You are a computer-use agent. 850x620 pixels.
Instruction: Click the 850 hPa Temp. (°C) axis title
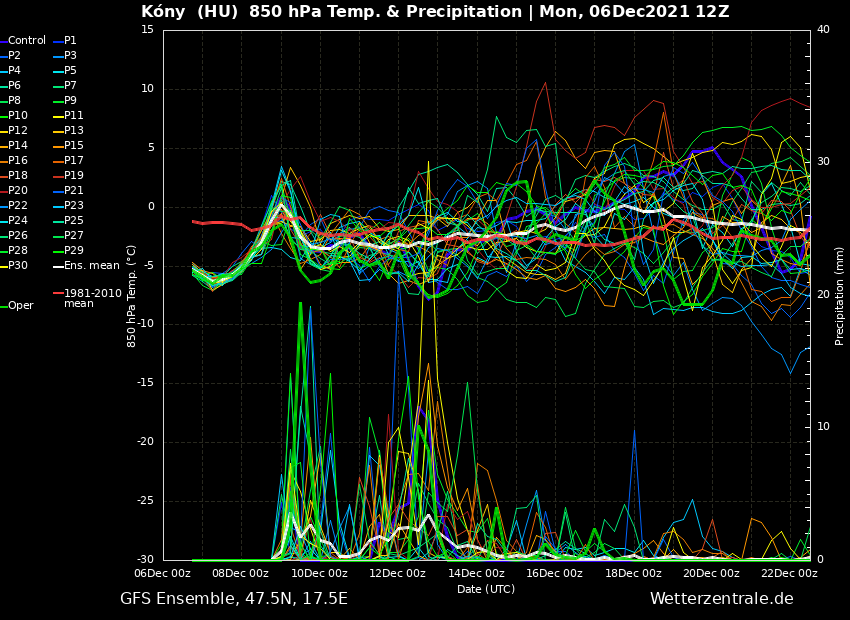point(132,295)
